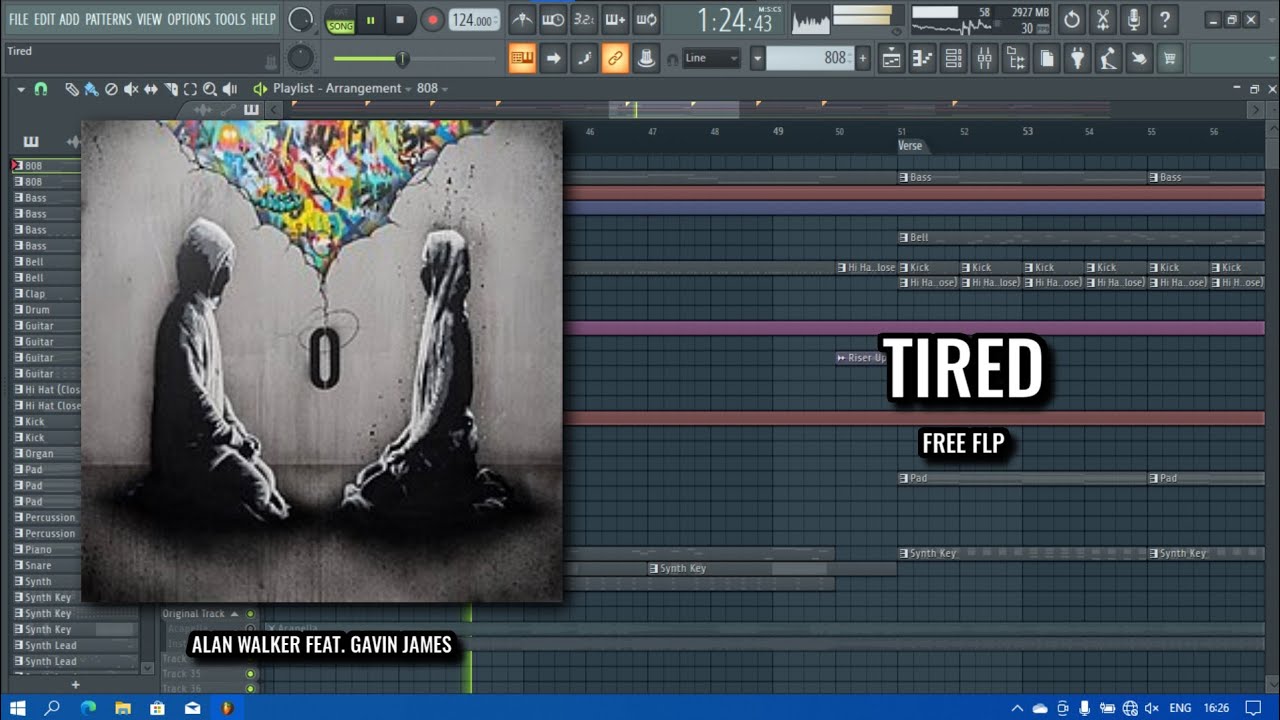Viewport: 1280px width, 720px height.
Task: Open the EDIT menu
Action: point(45,19)
